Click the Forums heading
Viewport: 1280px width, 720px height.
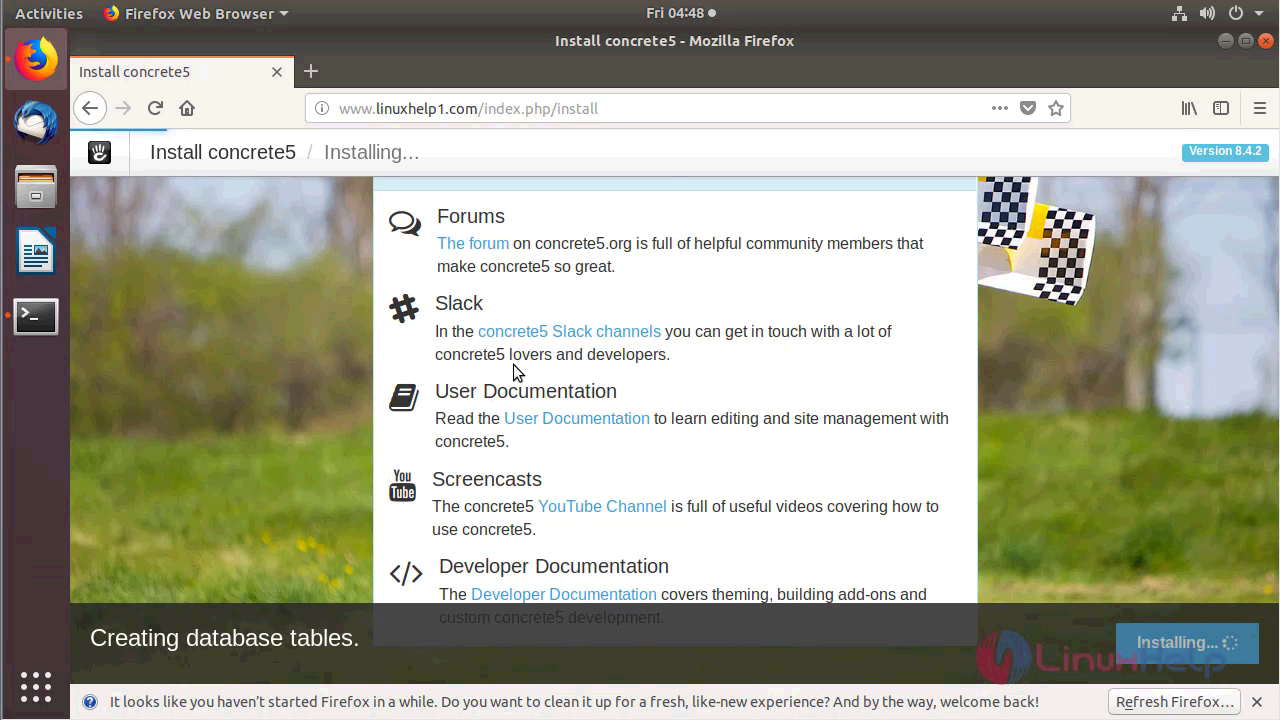coord(471,216)
